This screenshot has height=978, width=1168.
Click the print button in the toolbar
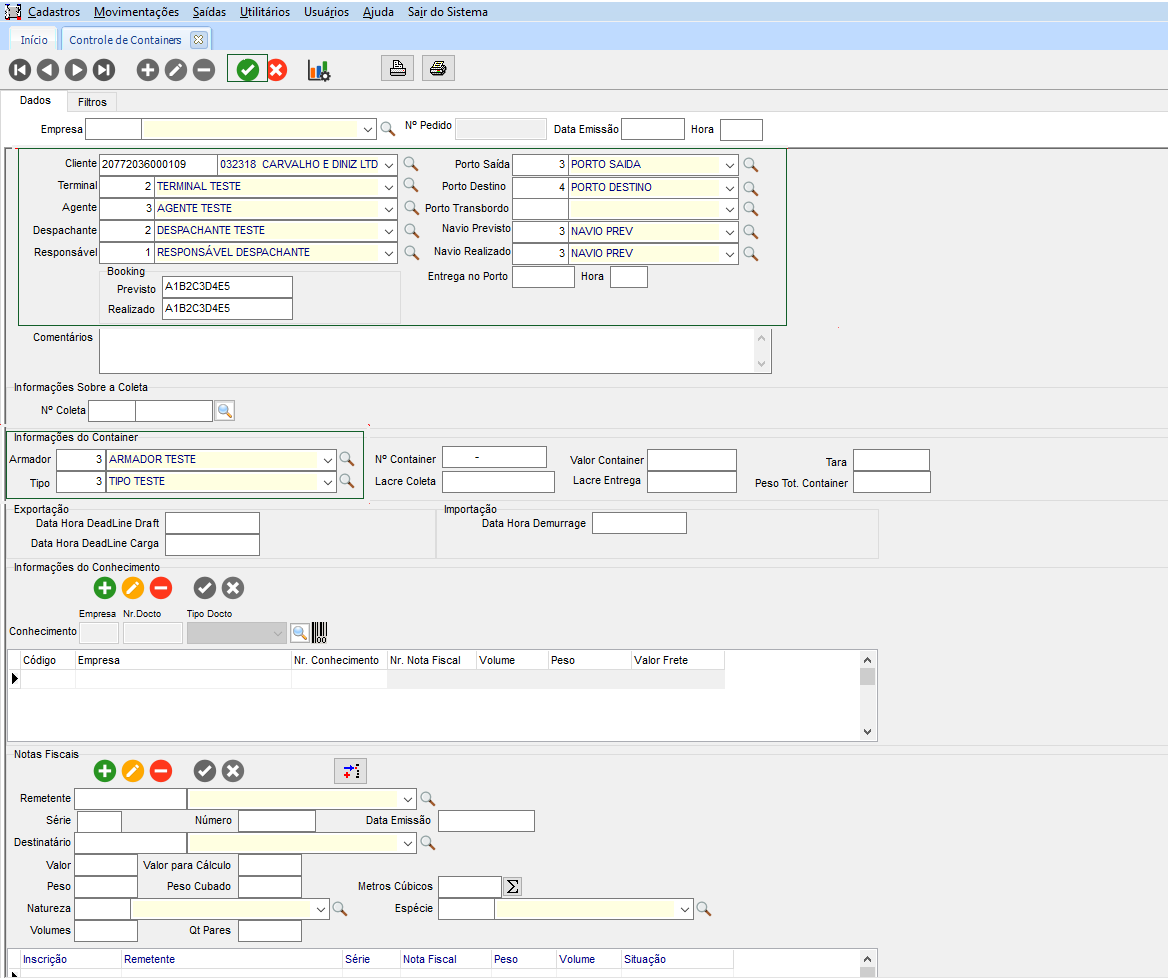click(397, 69)
